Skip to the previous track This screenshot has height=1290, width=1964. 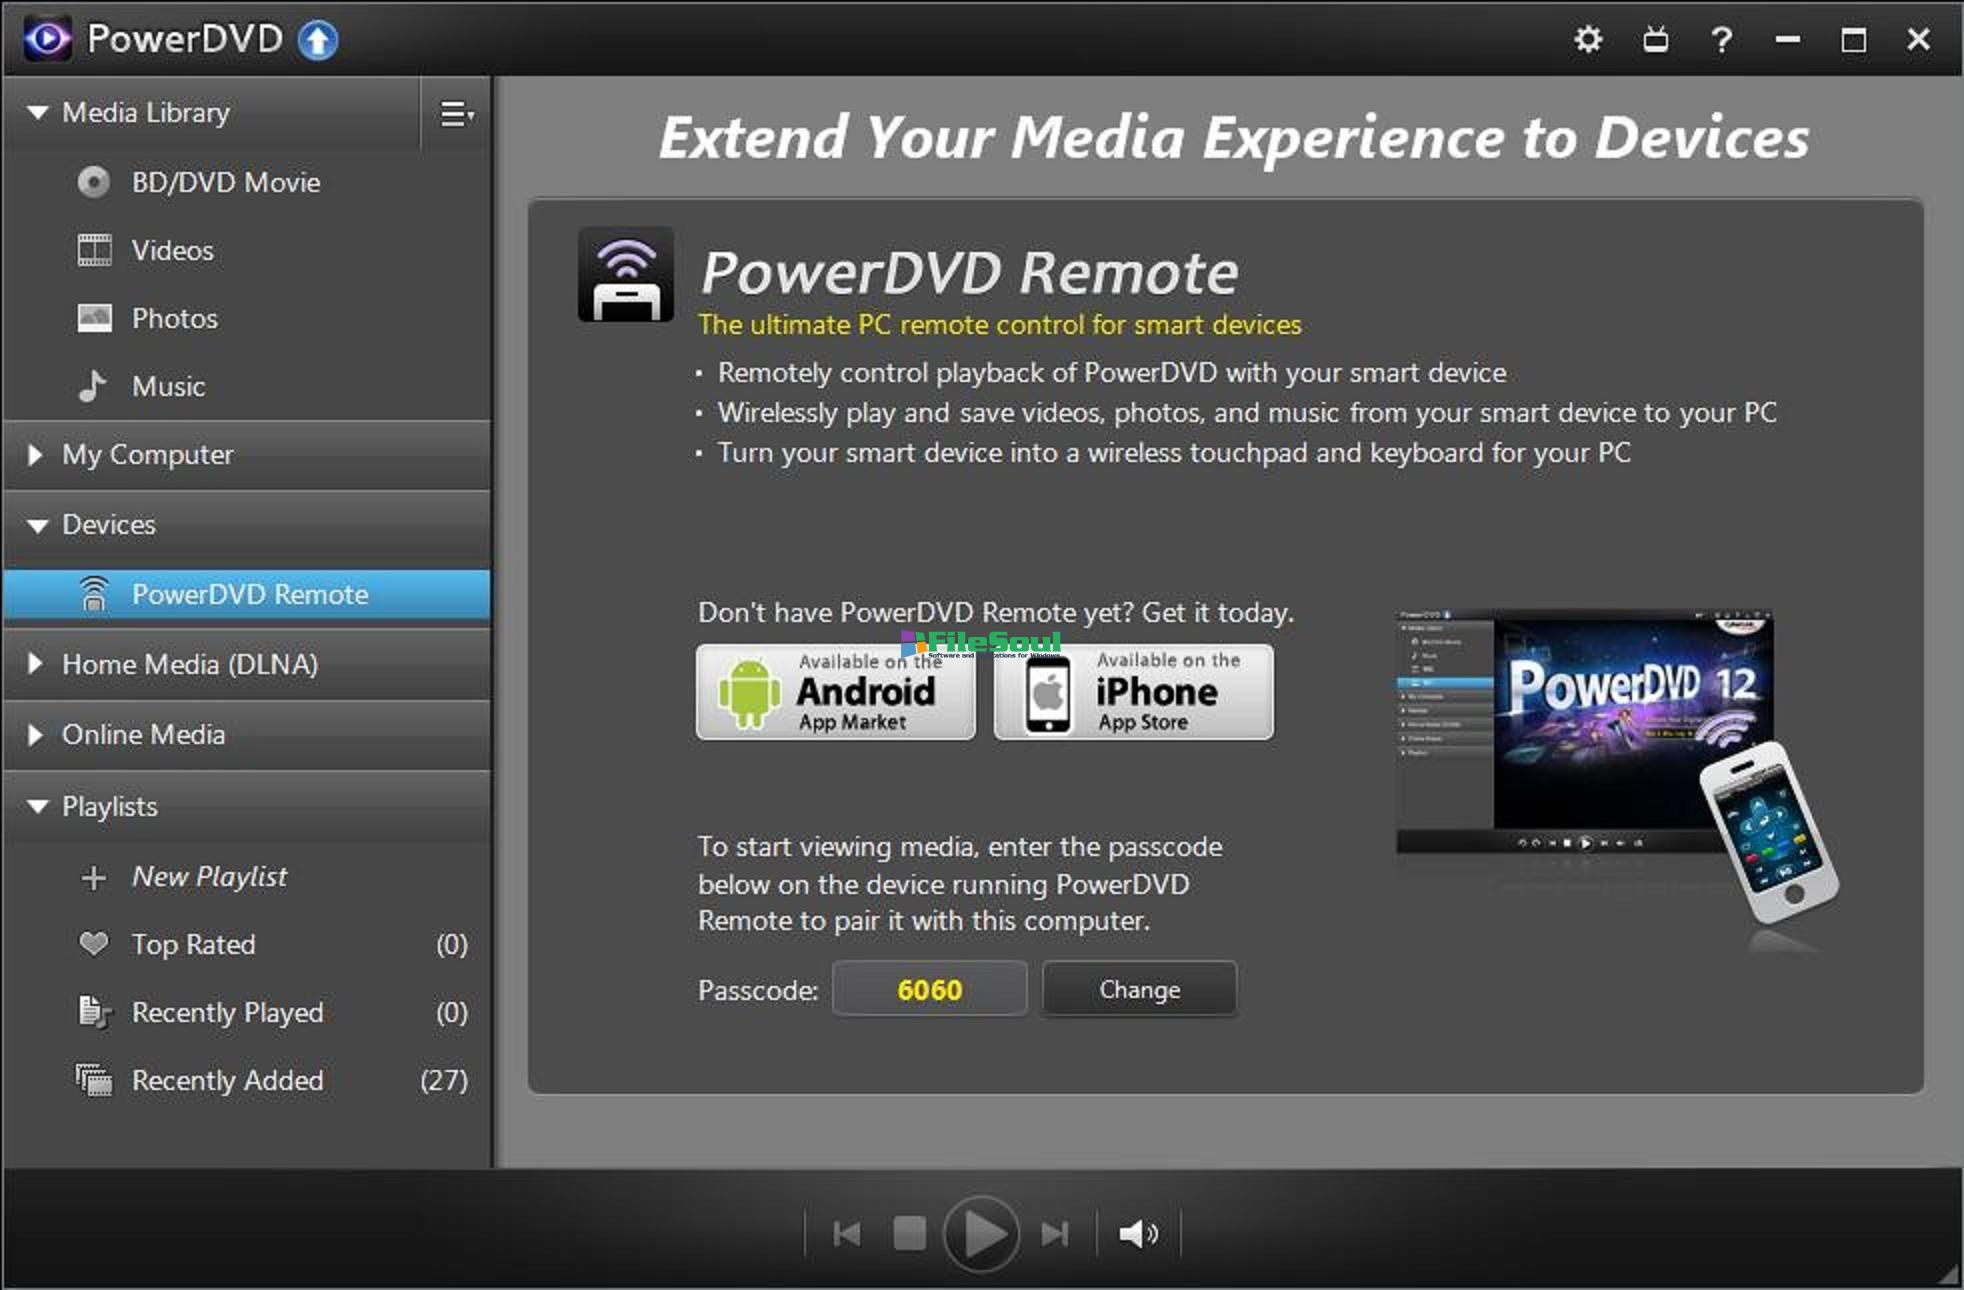click(x=847, y=1234)
